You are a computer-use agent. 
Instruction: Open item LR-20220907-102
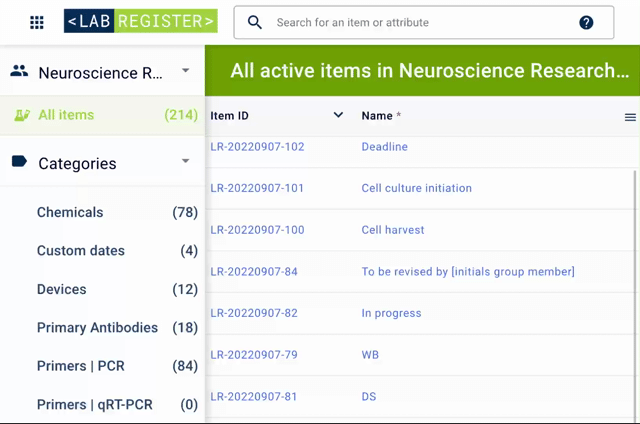pos(257,147)
